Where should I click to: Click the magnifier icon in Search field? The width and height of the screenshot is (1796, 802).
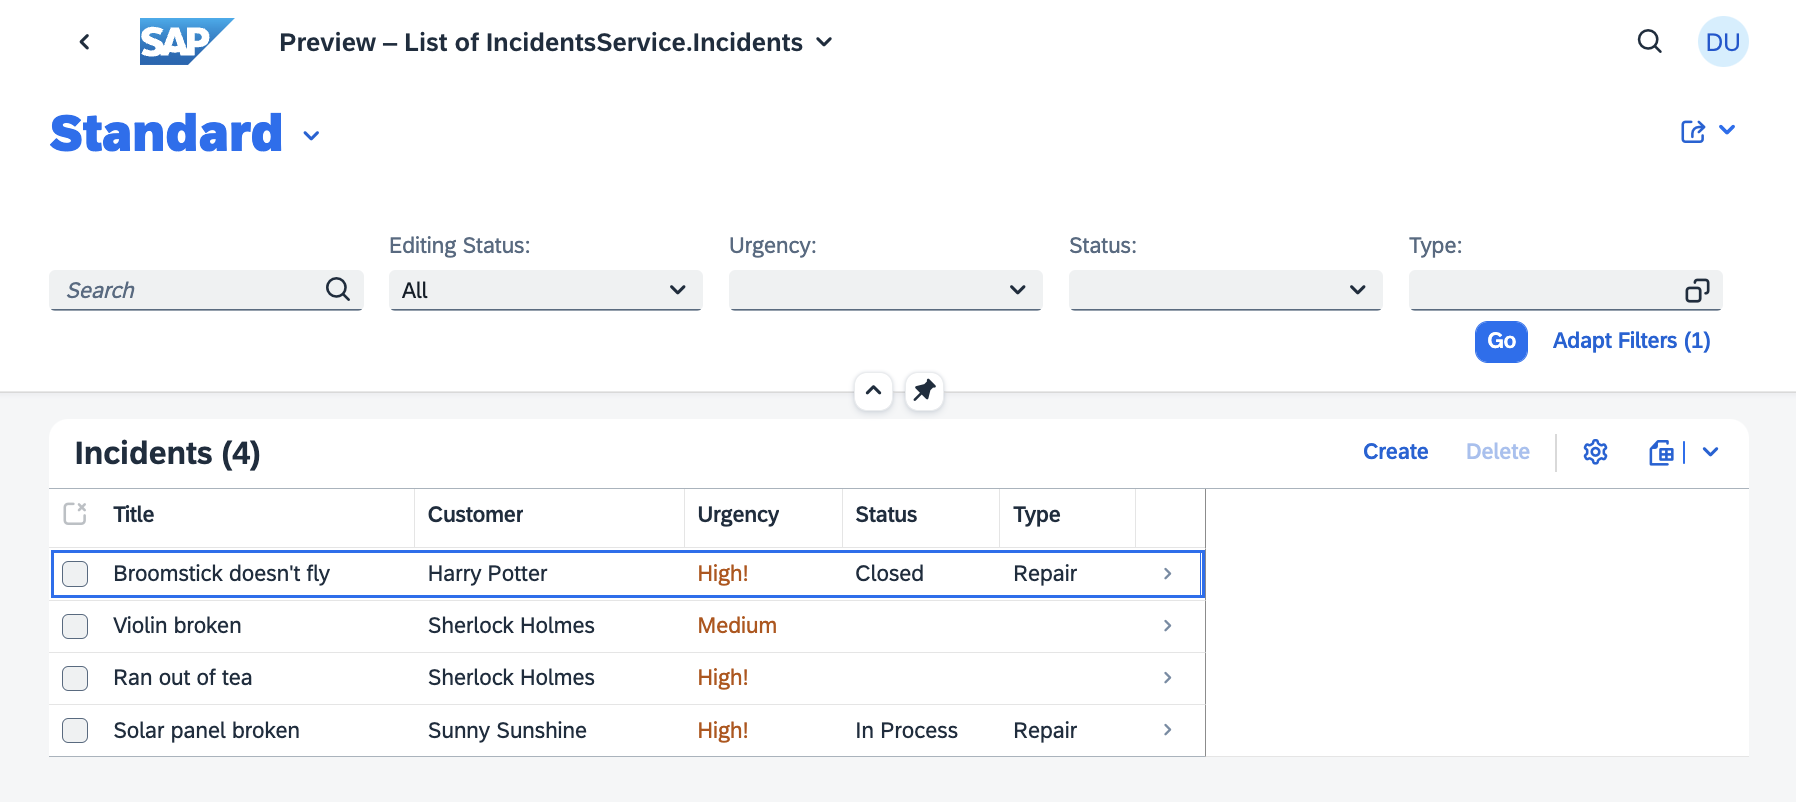(x=338, y=290)
